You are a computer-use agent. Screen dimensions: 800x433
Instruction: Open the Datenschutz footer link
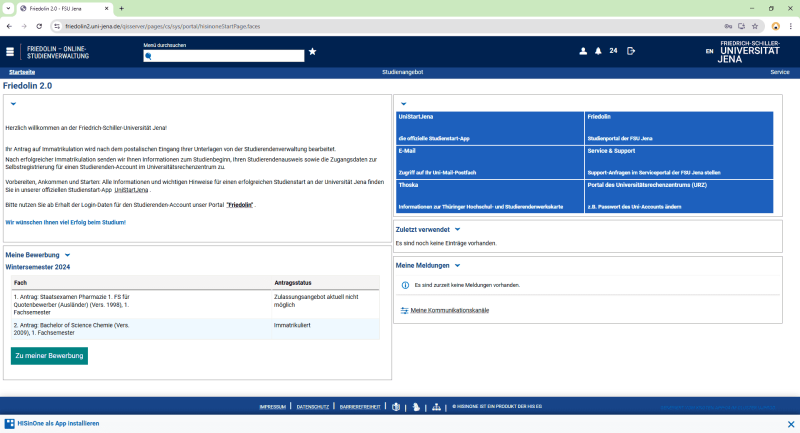click(x=313, y=406)
